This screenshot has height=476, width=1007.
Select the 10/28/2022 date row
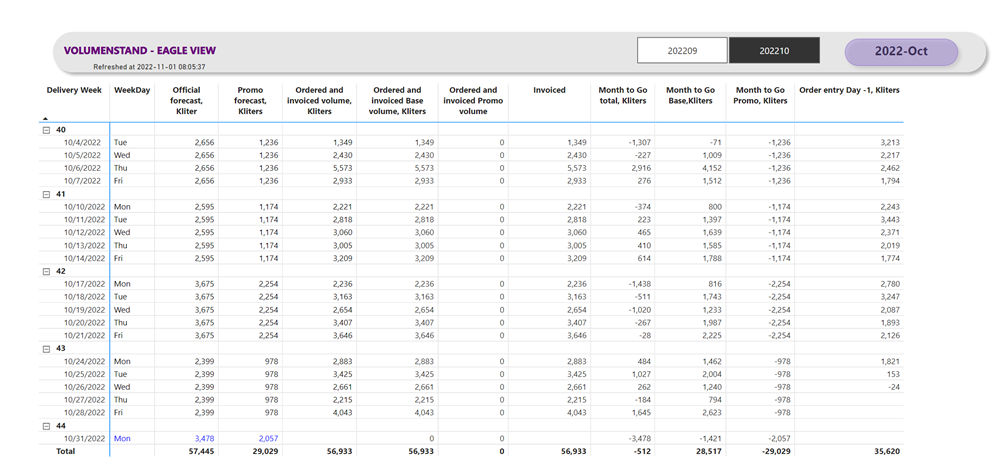pos(473,413)
